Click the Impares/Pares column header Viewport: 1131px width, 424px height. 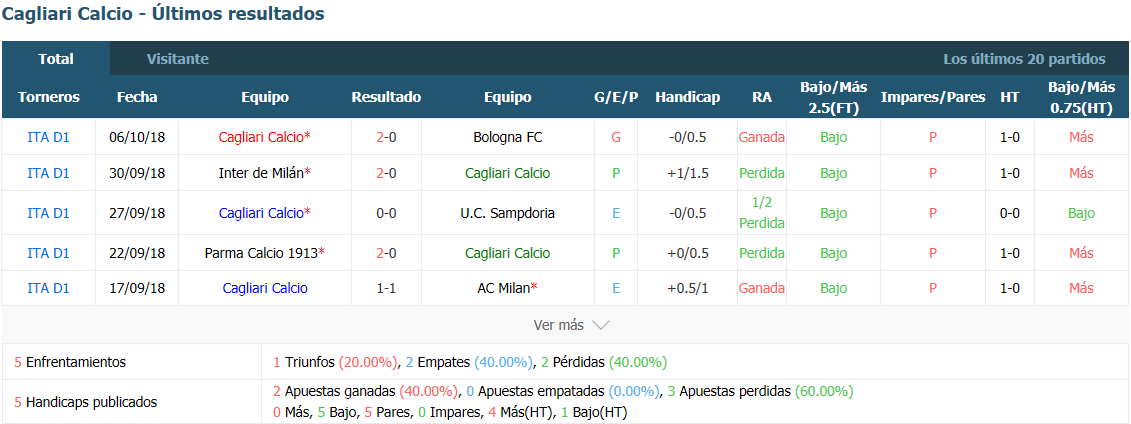pyautogui.click(x=933, y=97)
